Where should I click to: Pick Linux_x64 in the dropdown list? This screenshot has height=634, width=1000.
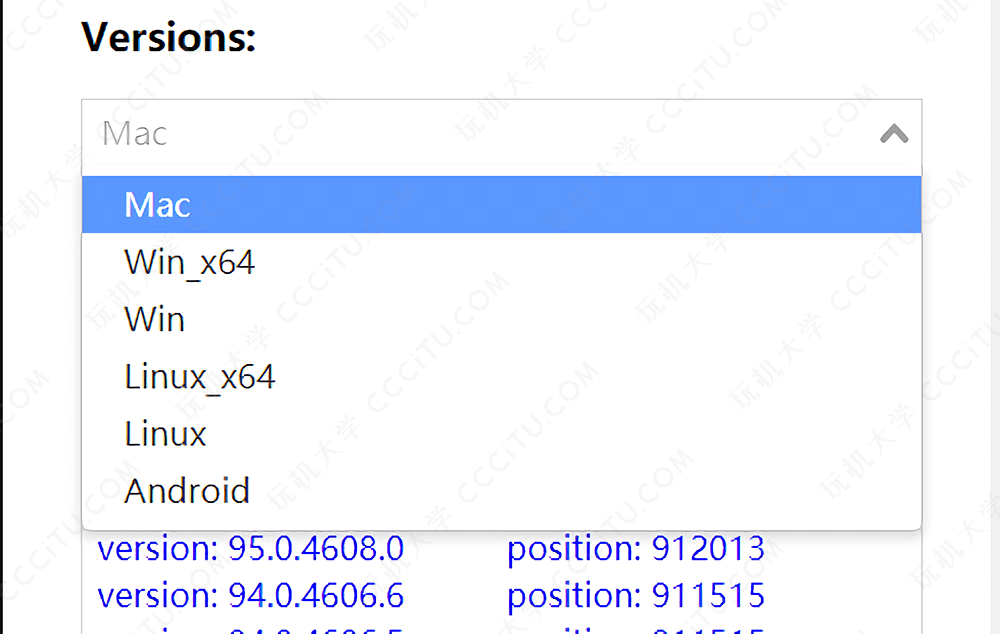[200, 376]
